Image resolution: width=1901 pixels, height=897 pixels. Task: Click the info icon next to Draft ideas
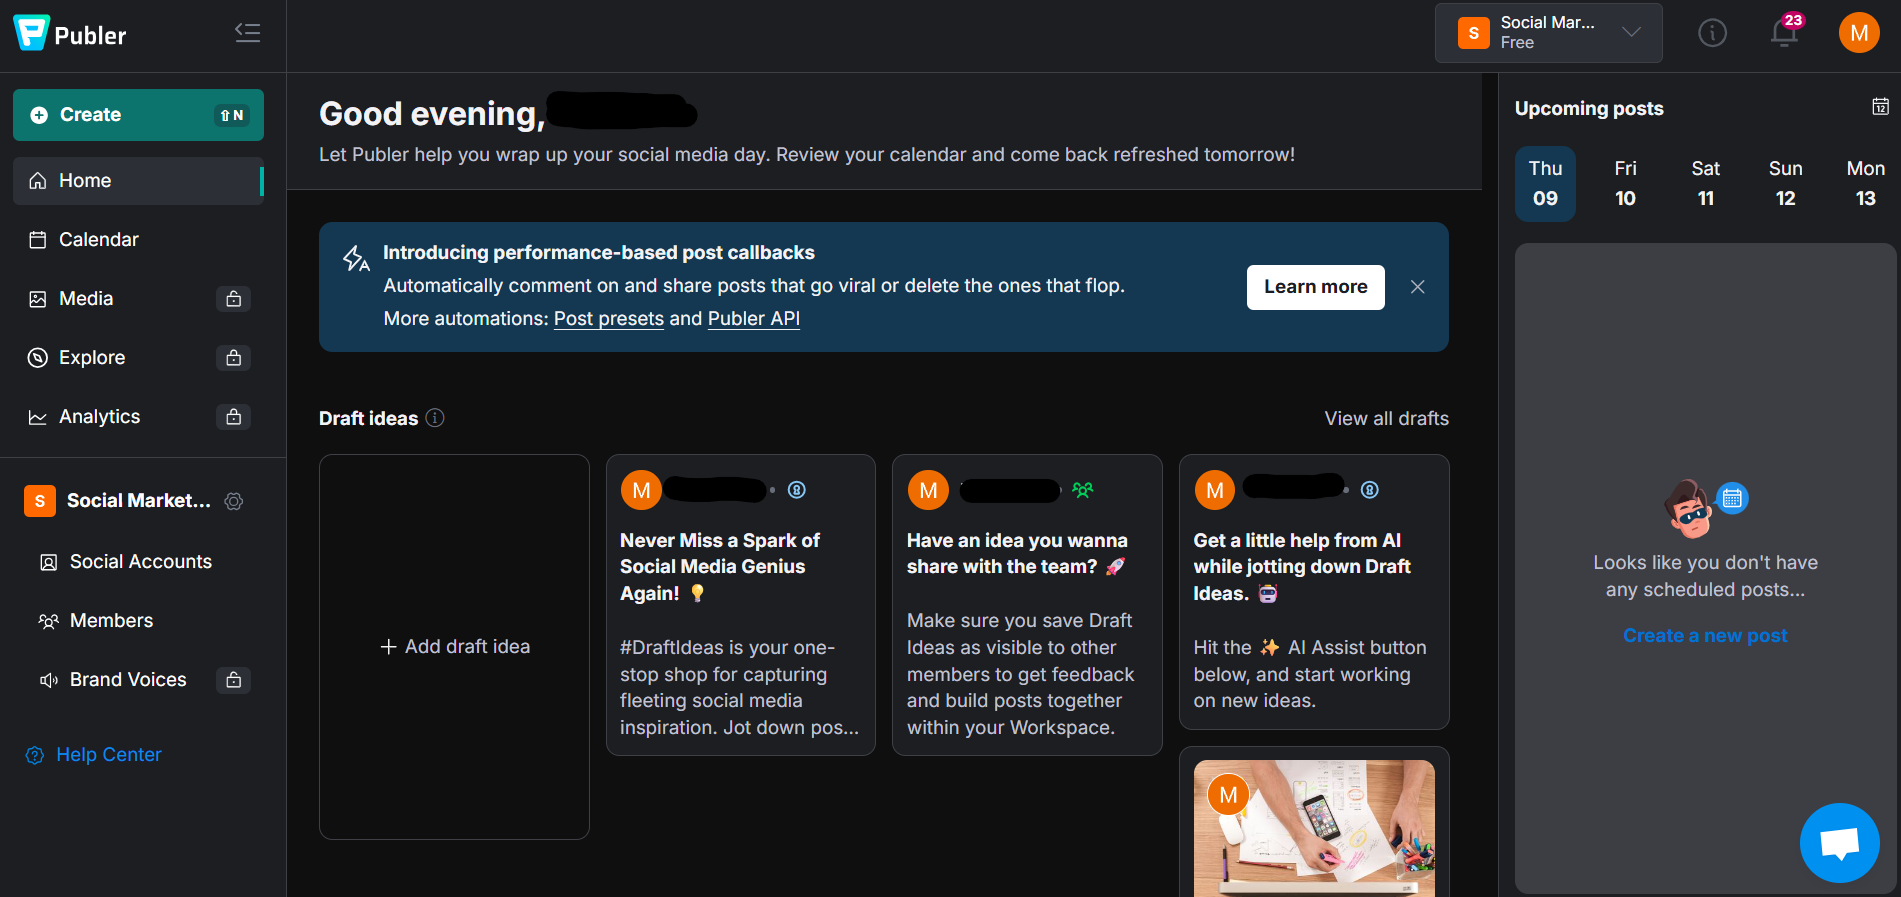pos(435,418)
